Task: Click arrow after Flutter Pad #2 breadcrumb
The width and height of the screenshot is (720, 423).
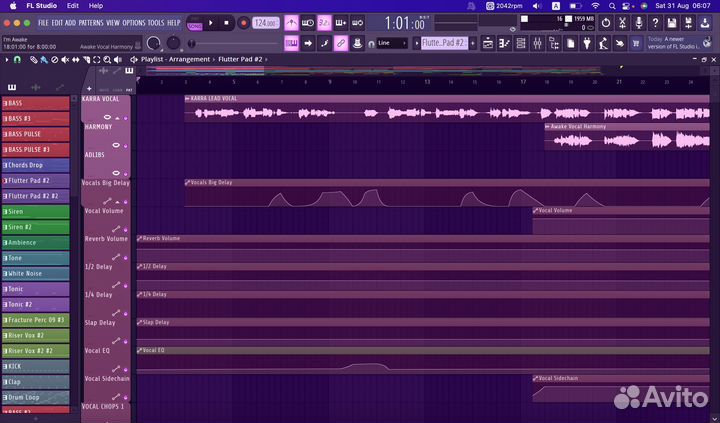Action: (266, 60)
